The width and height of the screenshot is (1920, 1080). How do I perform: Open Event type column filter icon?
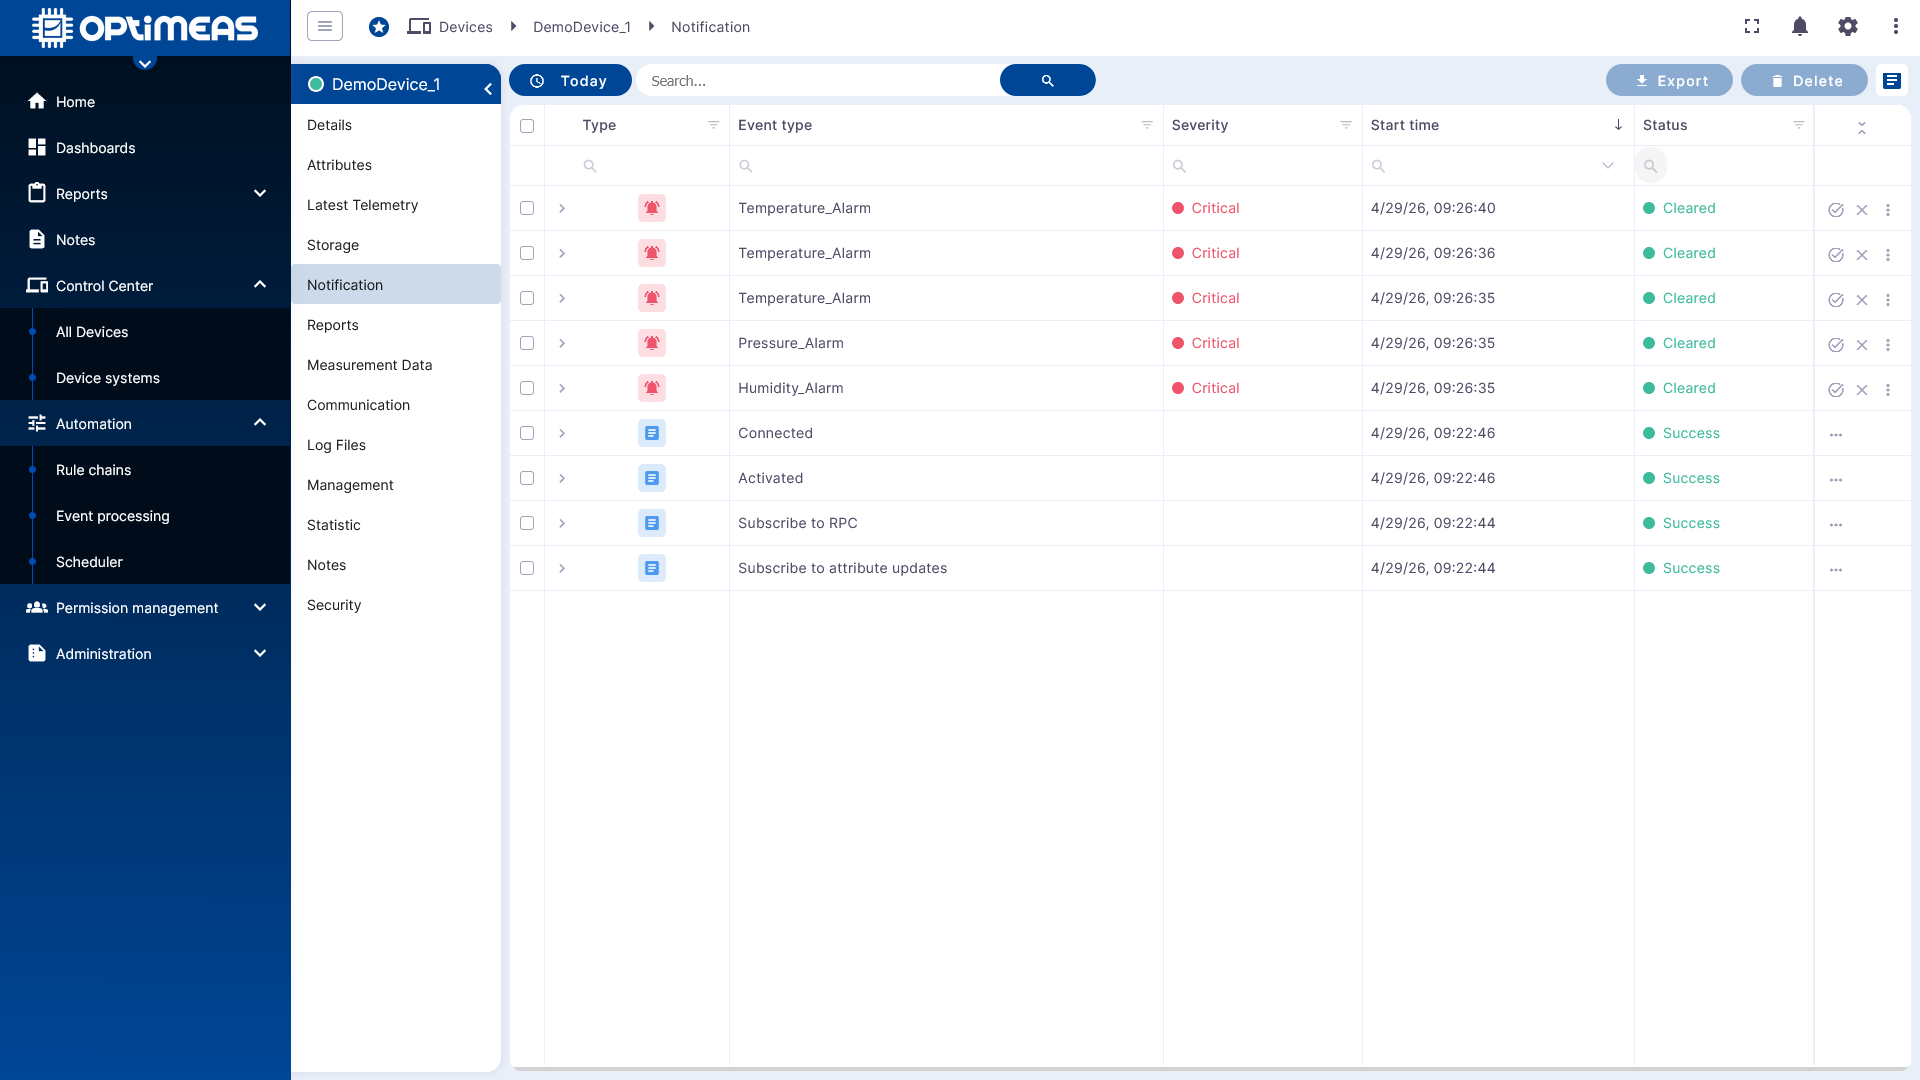(1147, 125)
